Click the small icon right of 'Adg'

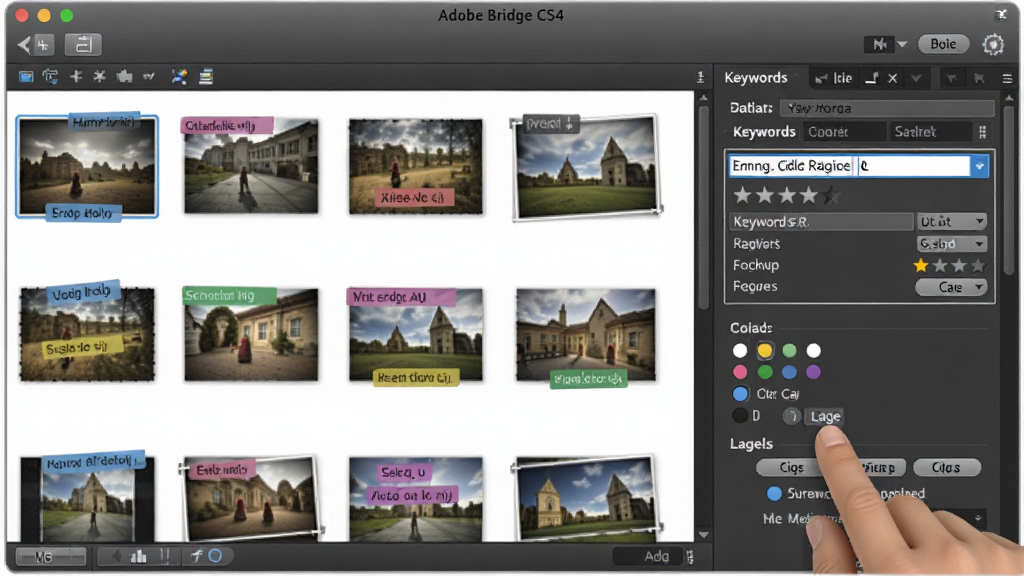pos(690,556)
